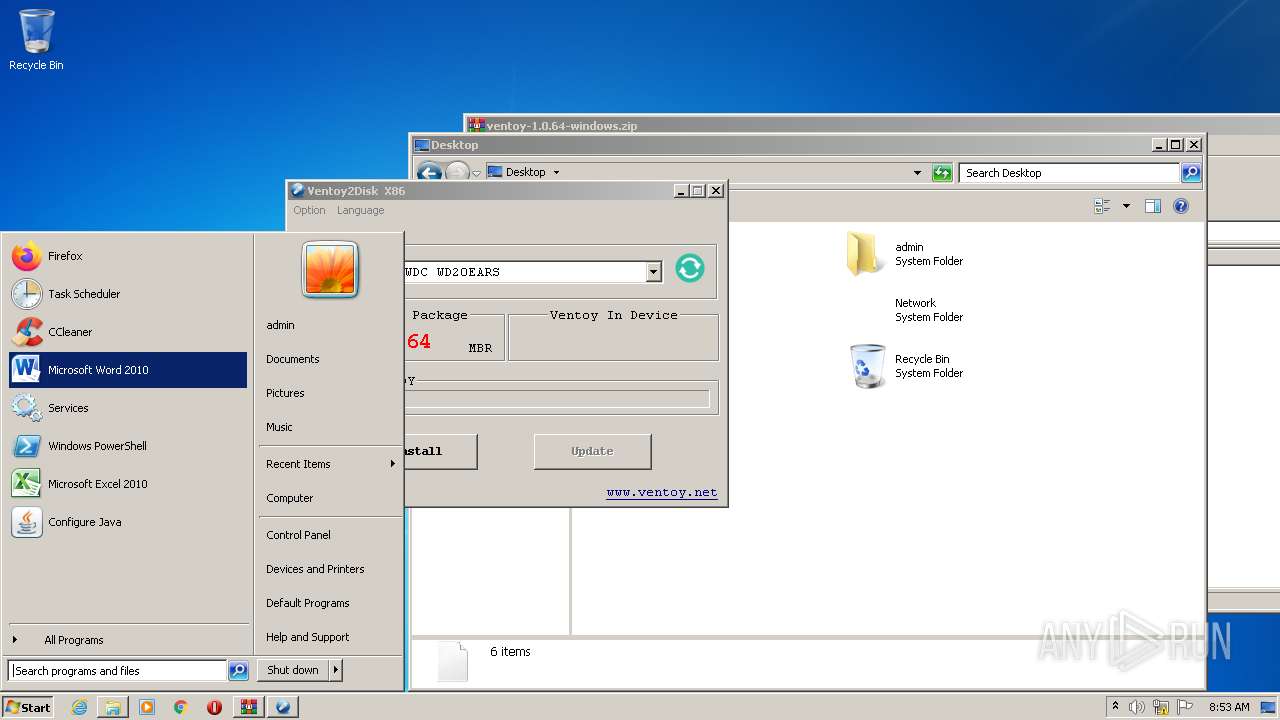The height and width of the screenshot is (720, 1280).
Task: Launch Windows PowerShell from the Start menu
Action: (128, 446)
